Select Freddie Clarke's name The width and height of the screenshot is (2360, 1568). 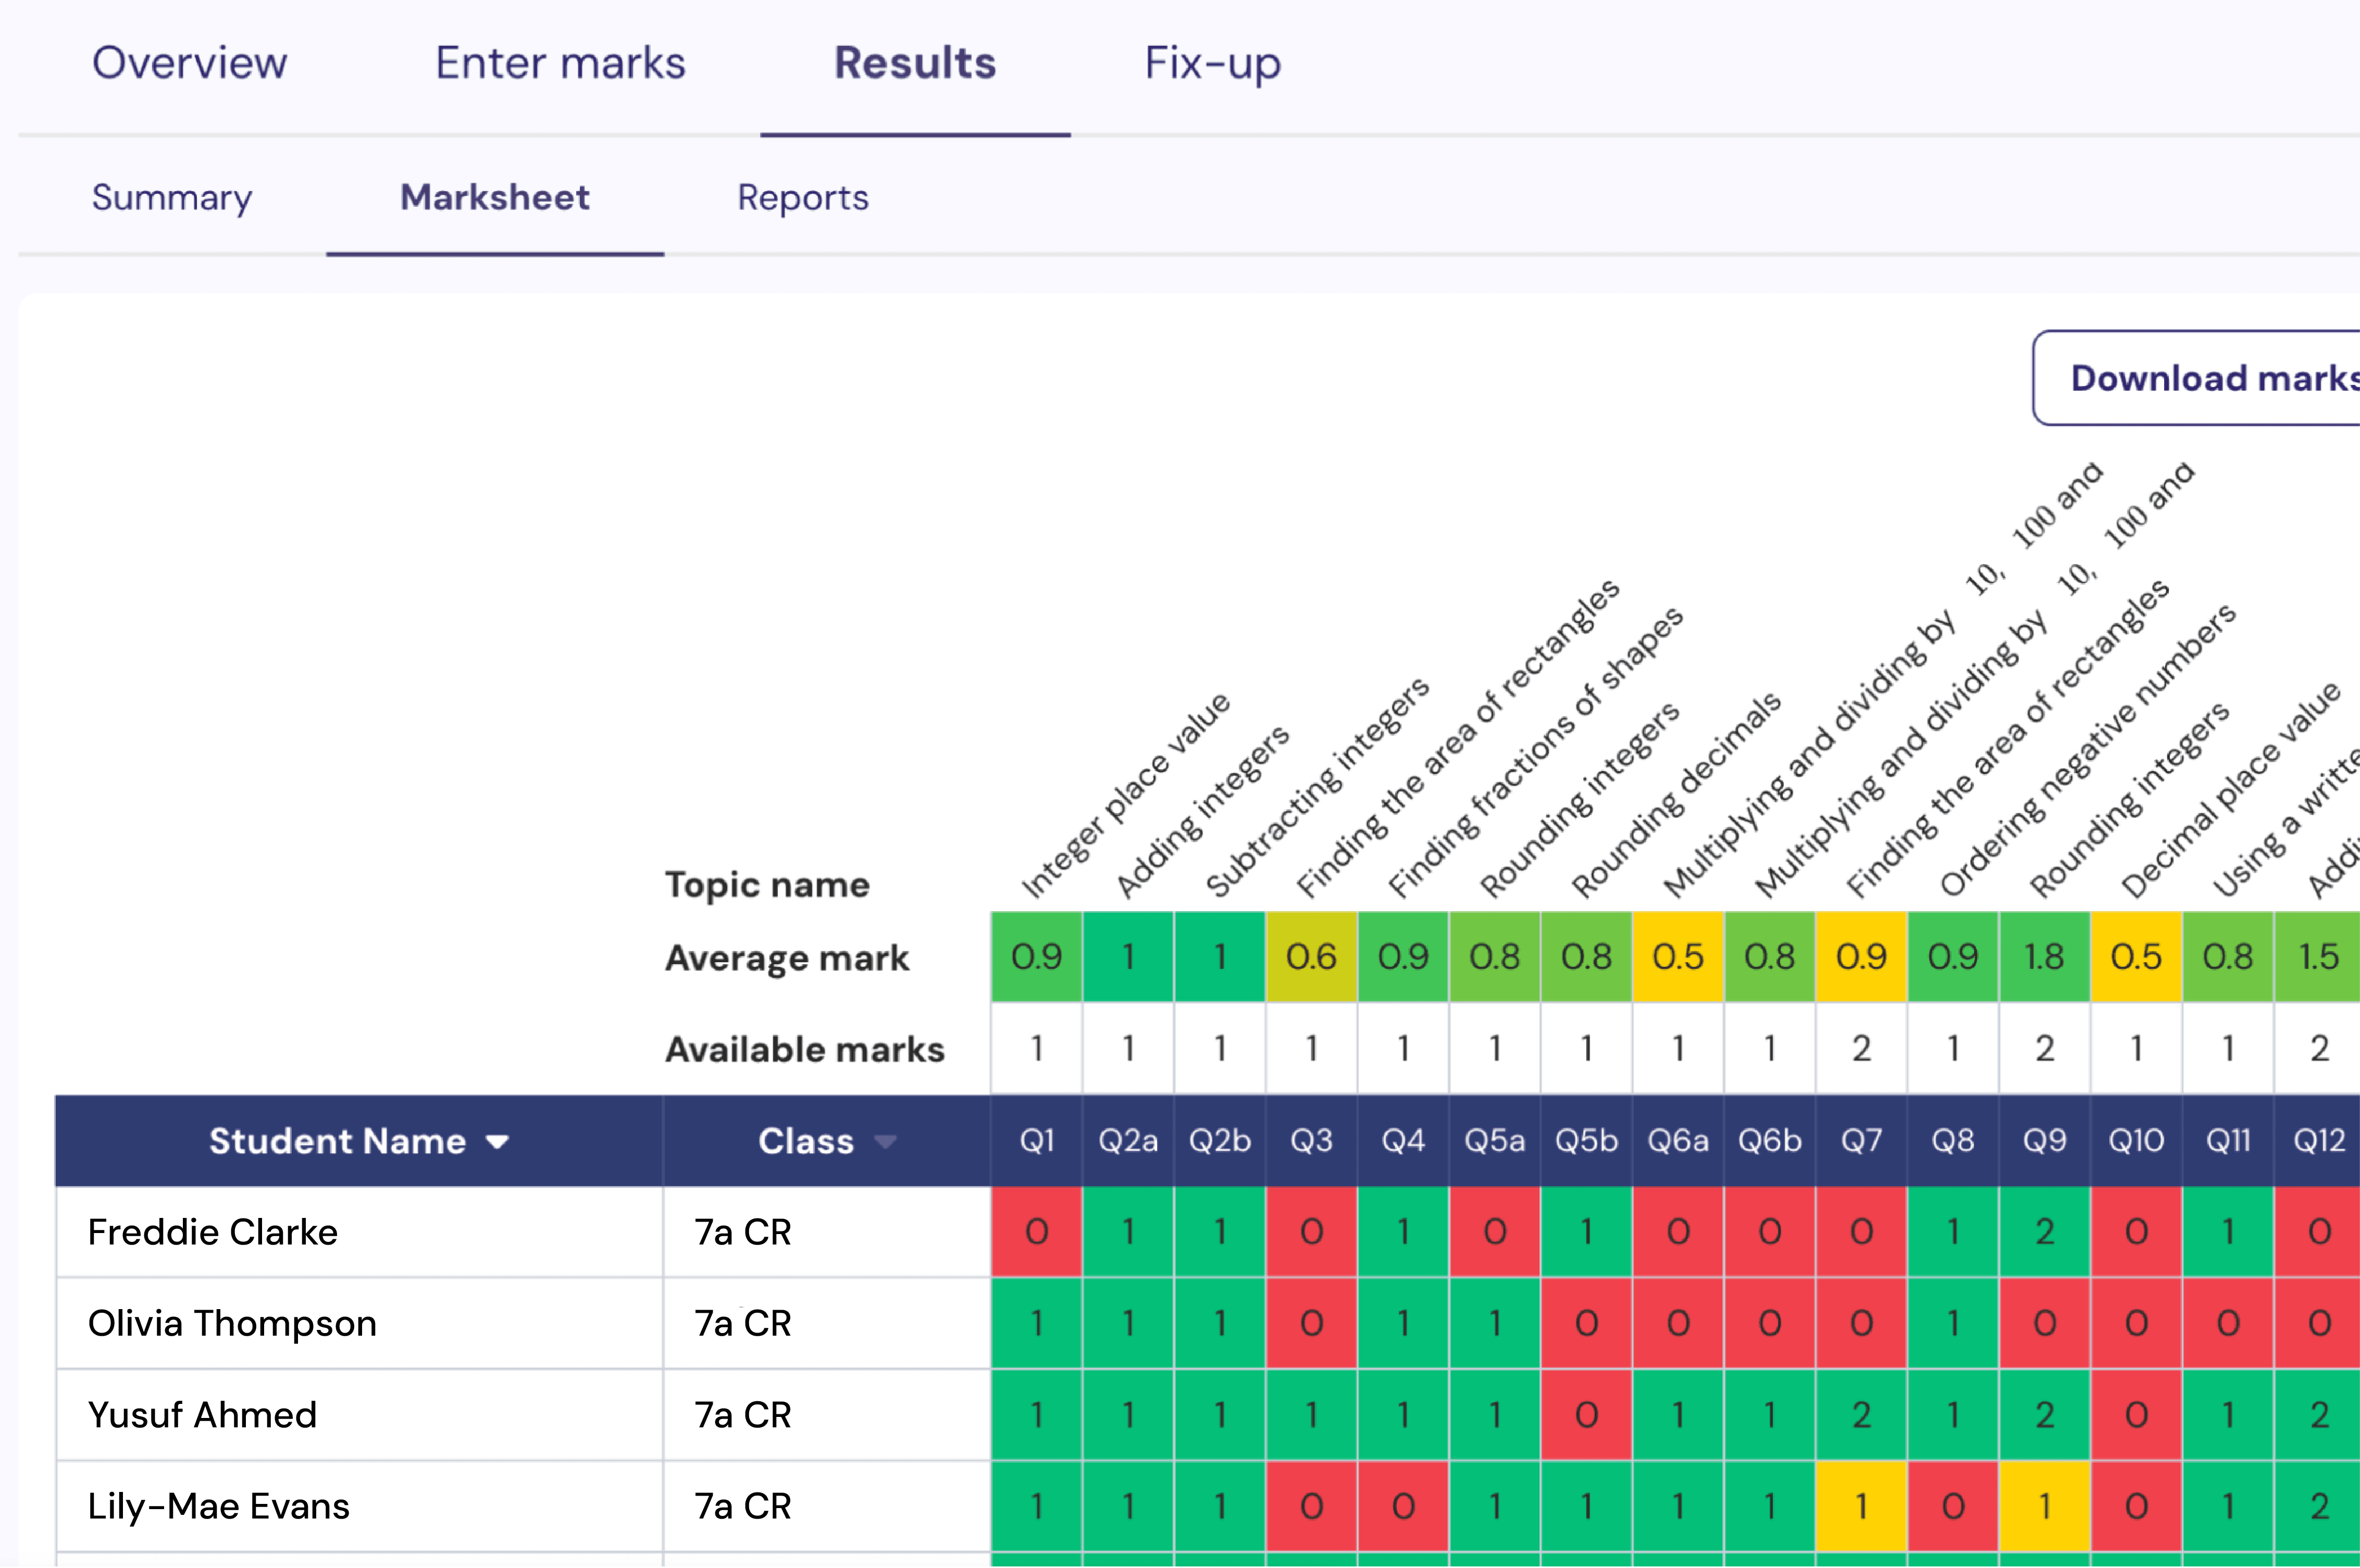213,1232
